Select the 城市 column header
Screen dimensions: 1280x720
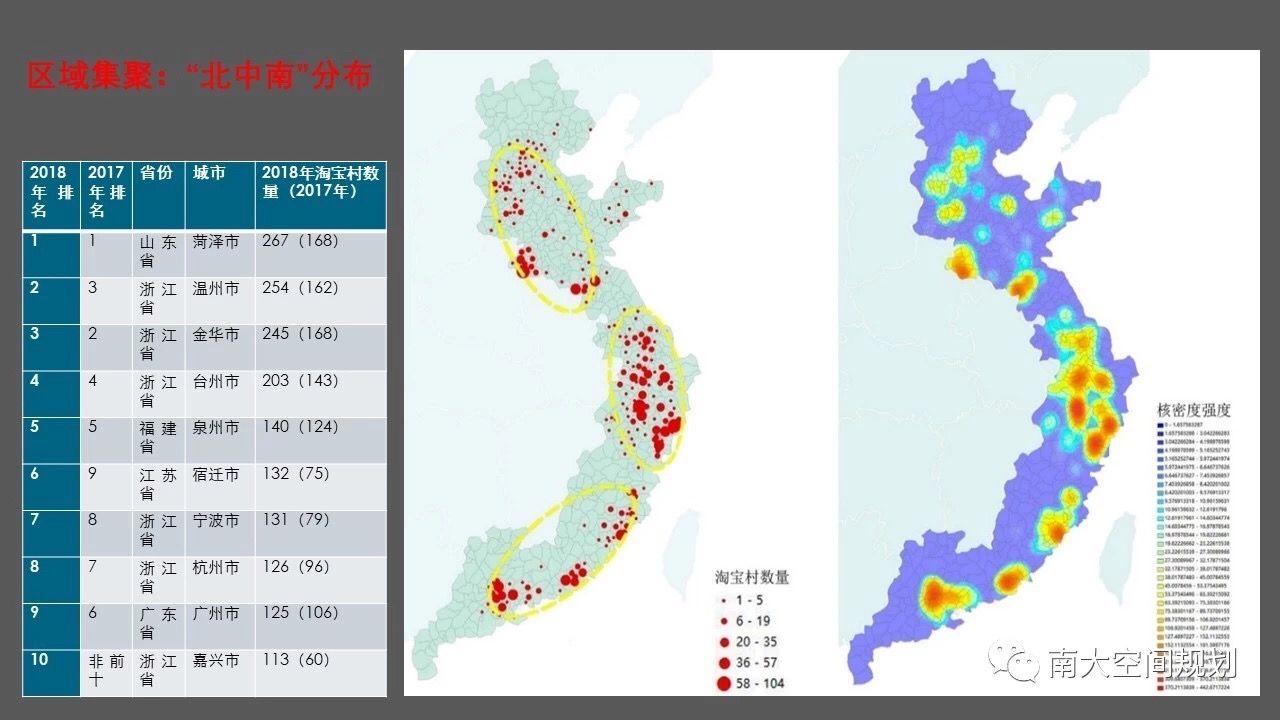click(220, 196)
